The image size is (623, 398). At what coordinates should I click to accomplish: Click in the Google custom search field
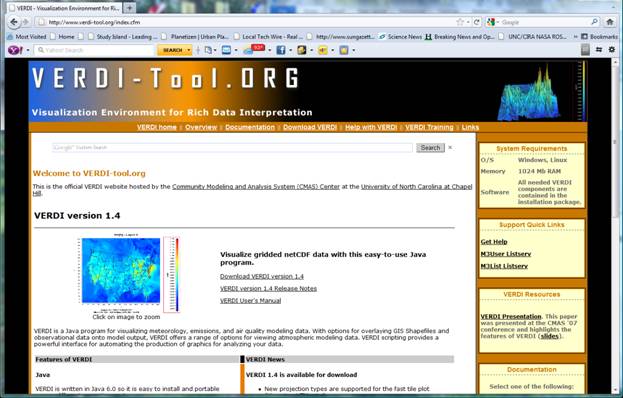pos(232,148)
